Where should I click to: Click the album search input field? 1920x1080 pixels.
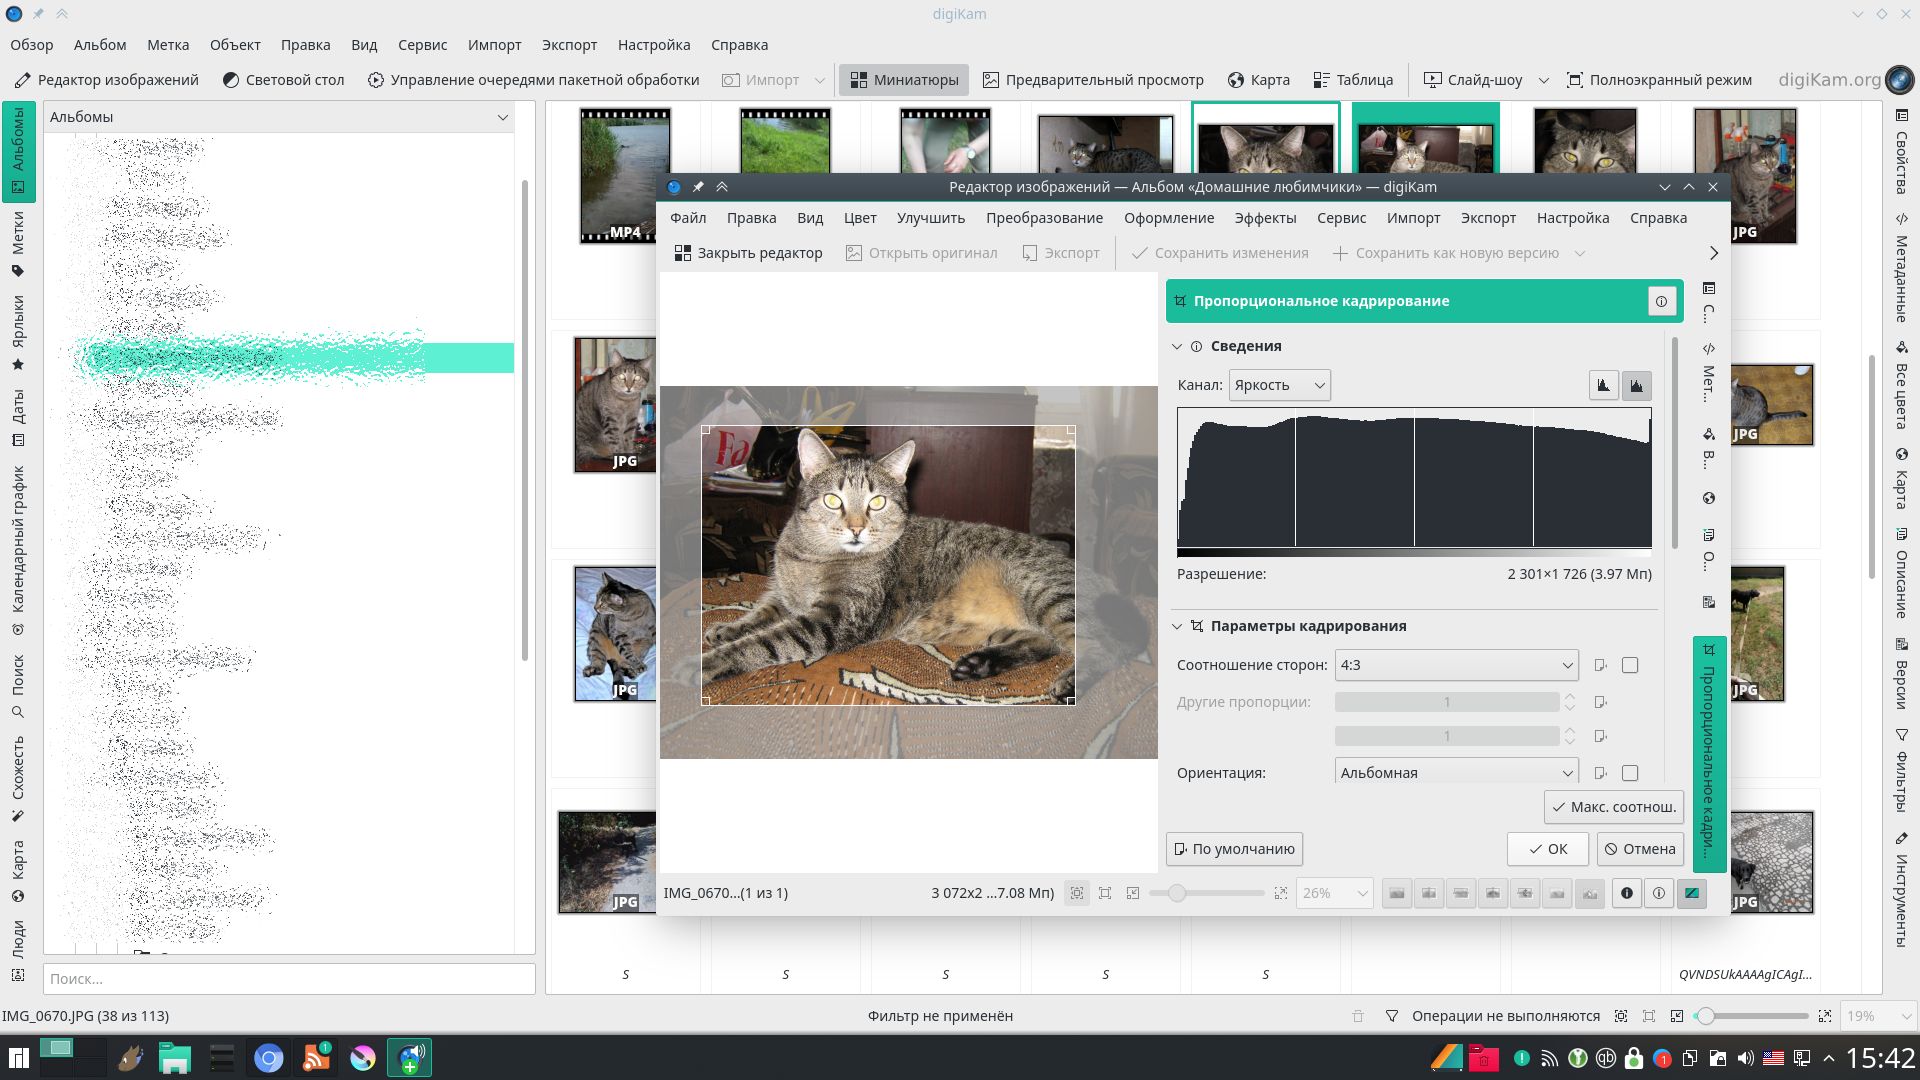[289, 979]
